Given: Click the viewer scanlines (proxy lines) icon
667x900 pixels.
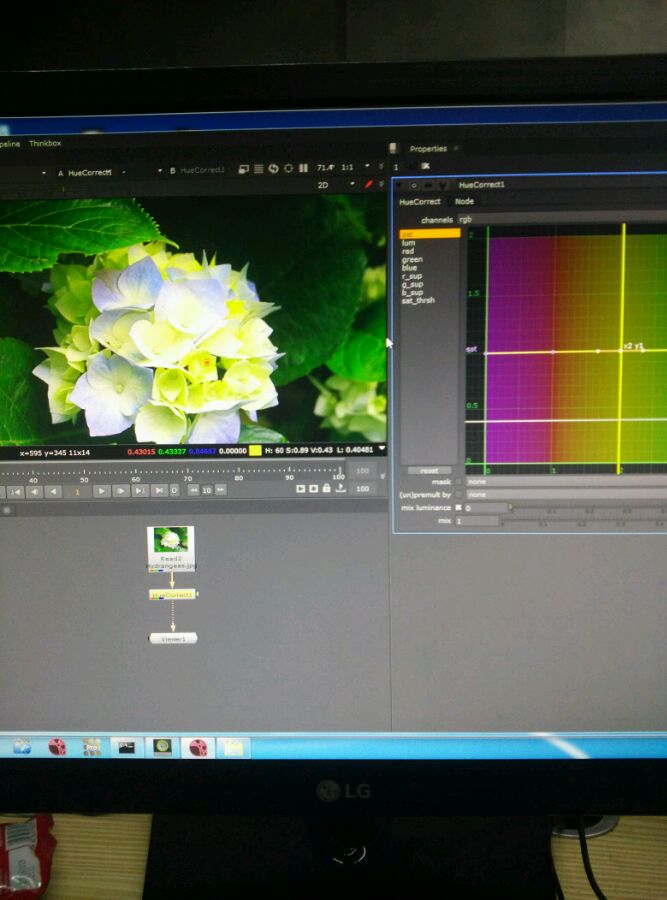Looking at the screenshot, I should (258, 169).
